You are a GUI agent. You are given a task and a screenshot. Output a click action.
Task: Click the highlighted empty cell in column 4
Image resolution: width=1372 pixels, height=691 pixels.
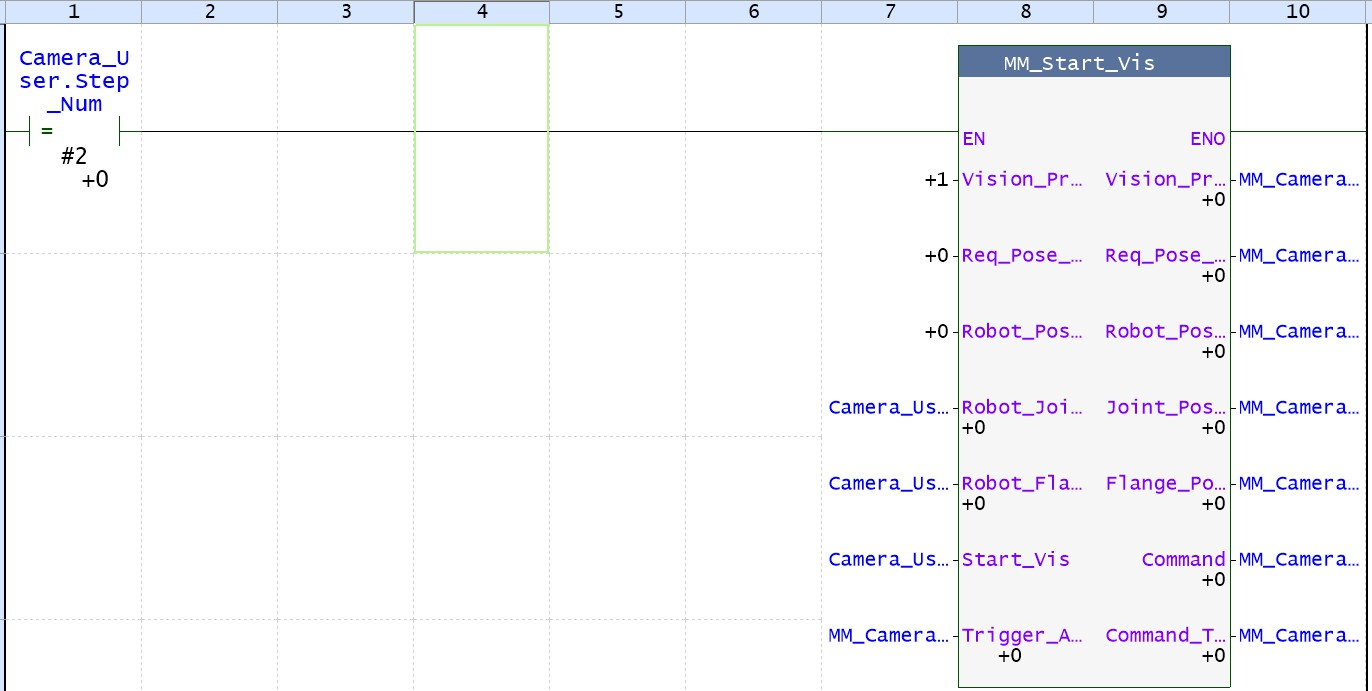point(482,139)
